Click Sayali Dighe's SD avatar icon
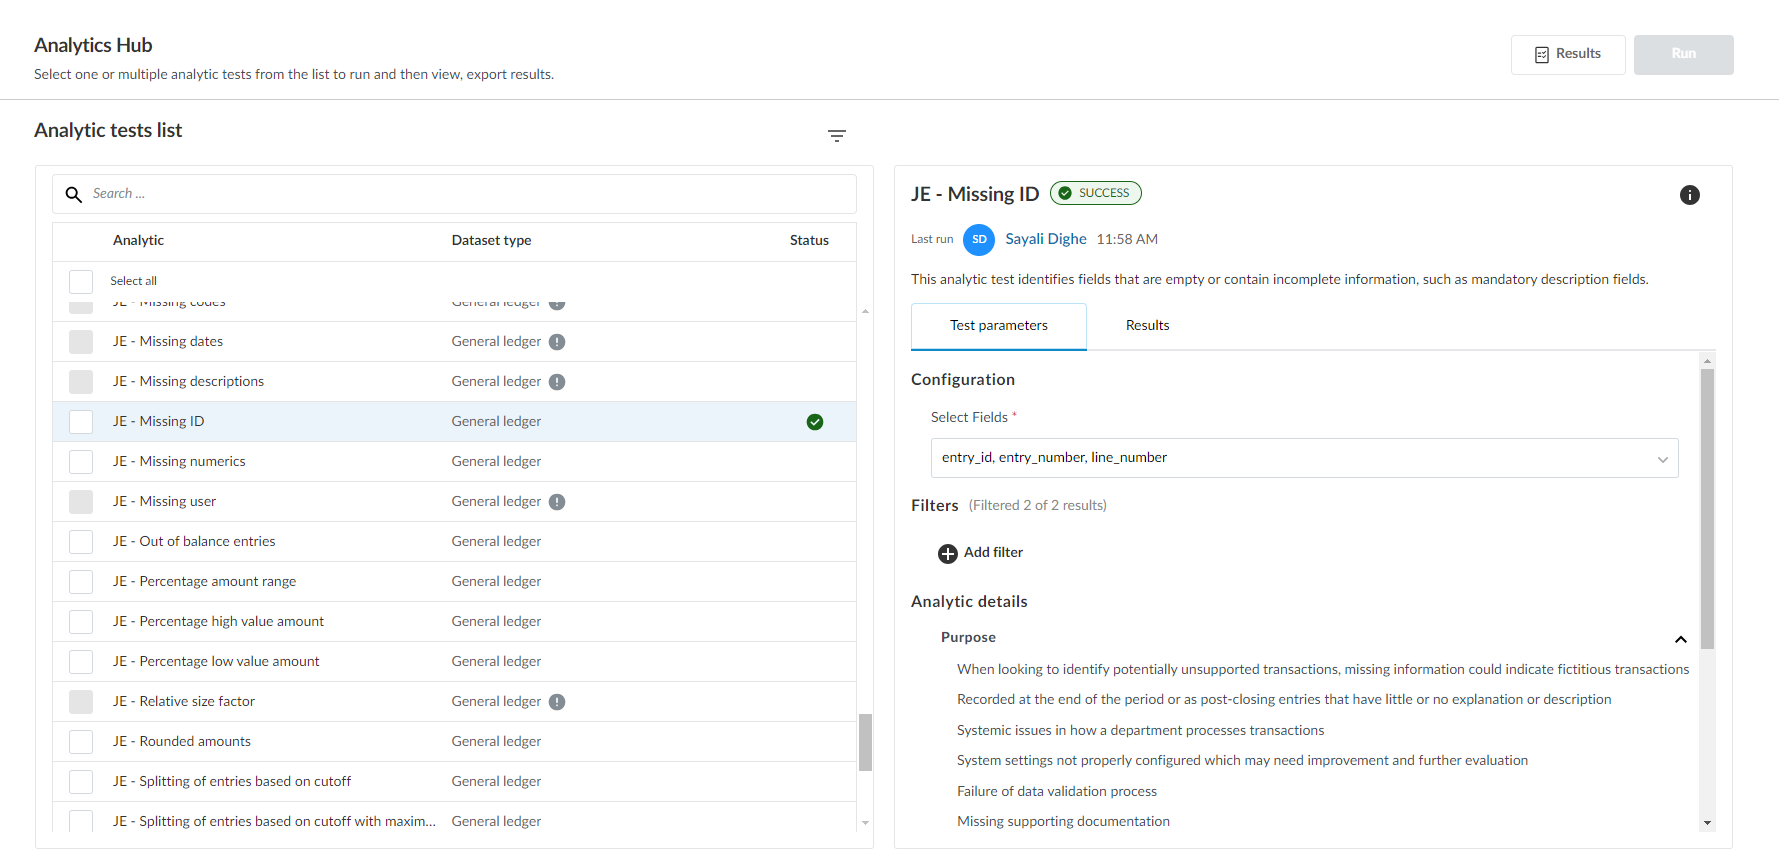 click(978, 240)
